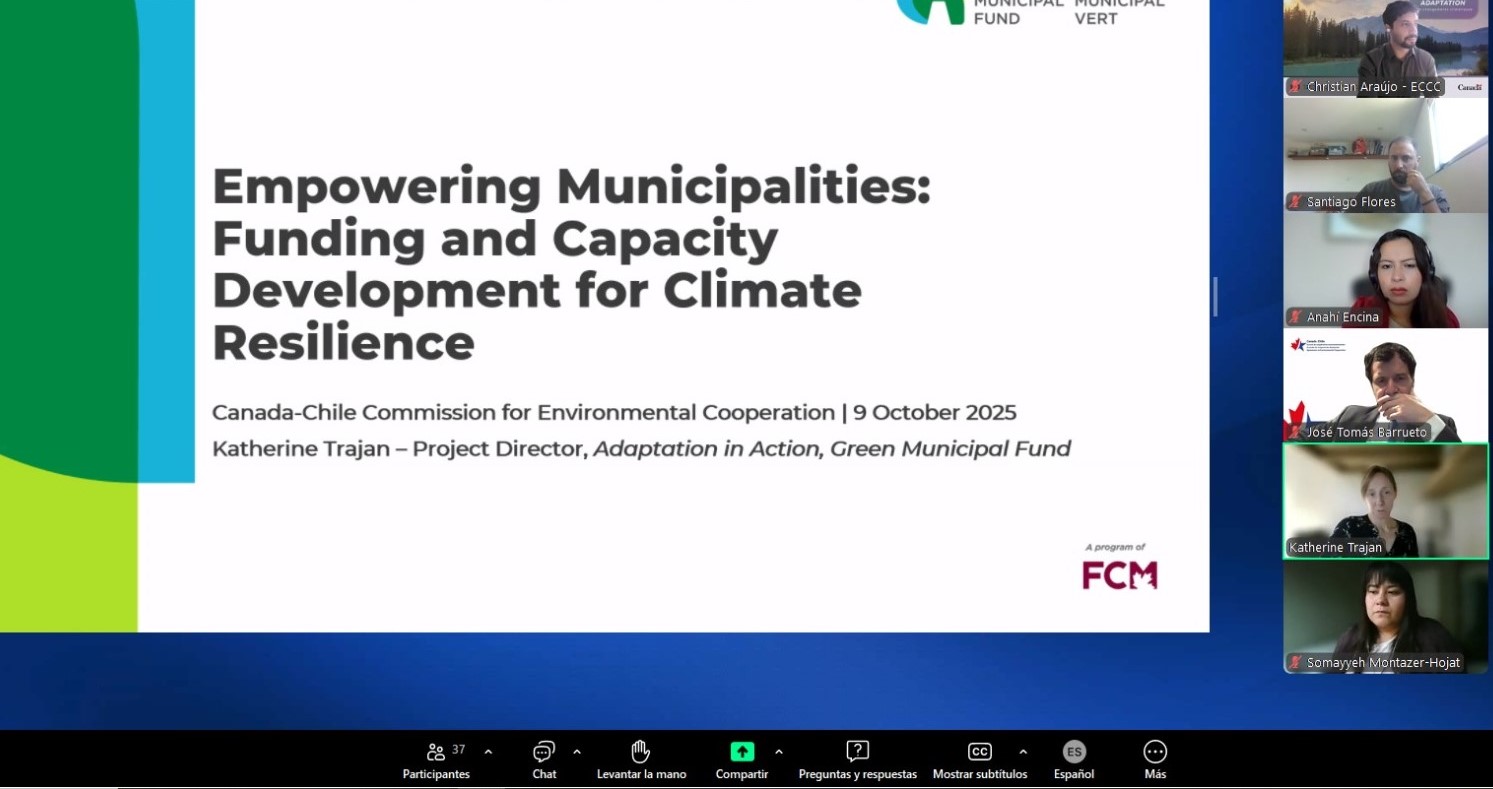Open the Participantes panel icon
The width and height of the screenshot is (1493, 789).
click(x=436, y=752)
